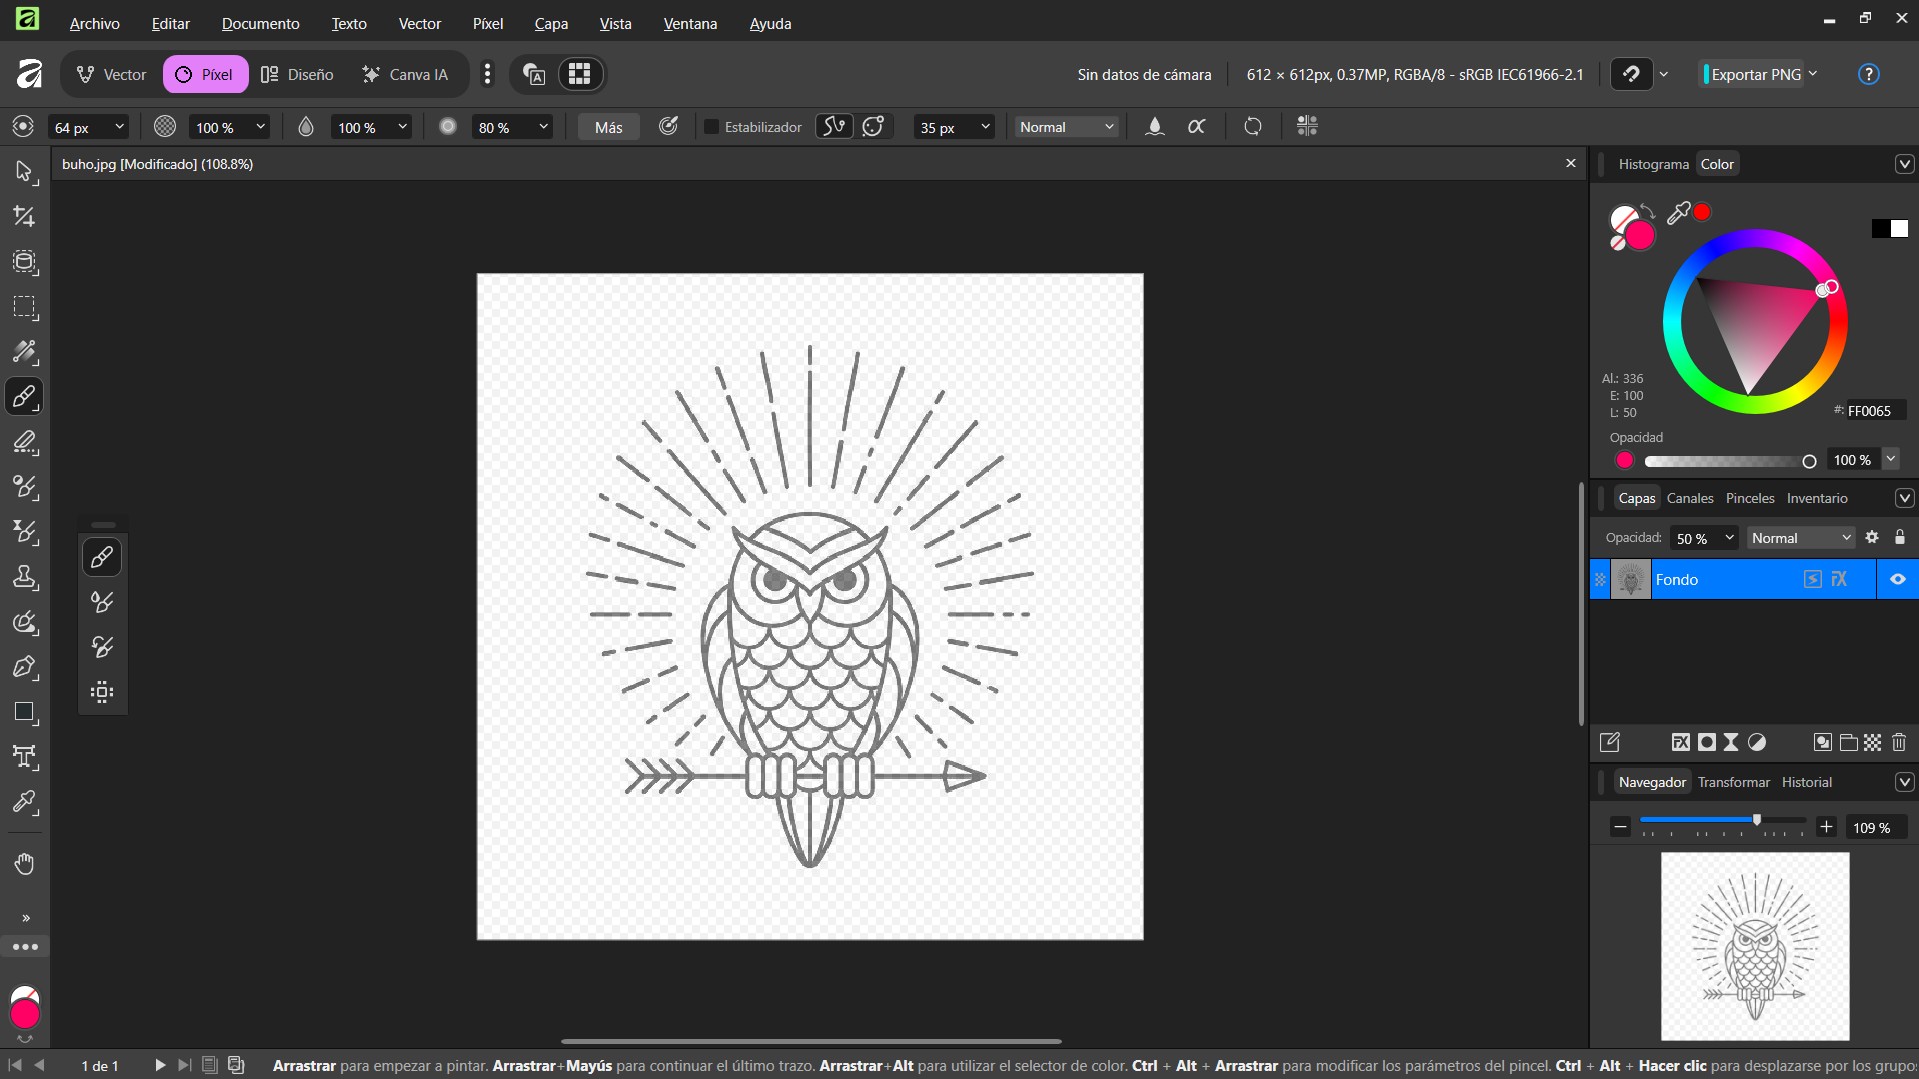Screen dimensions: 1919x1079
Task: Open the Capa menu
Action: tap(551, 23)
